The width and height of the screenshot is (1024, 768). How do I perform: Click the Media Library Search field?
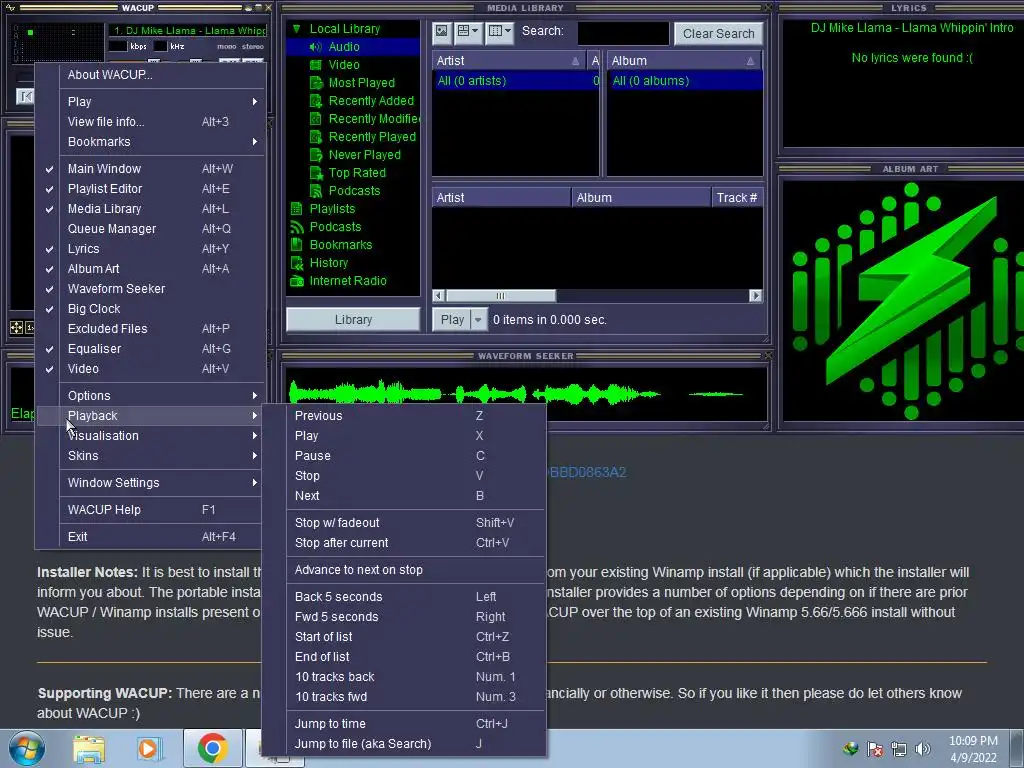click(623, 33)
